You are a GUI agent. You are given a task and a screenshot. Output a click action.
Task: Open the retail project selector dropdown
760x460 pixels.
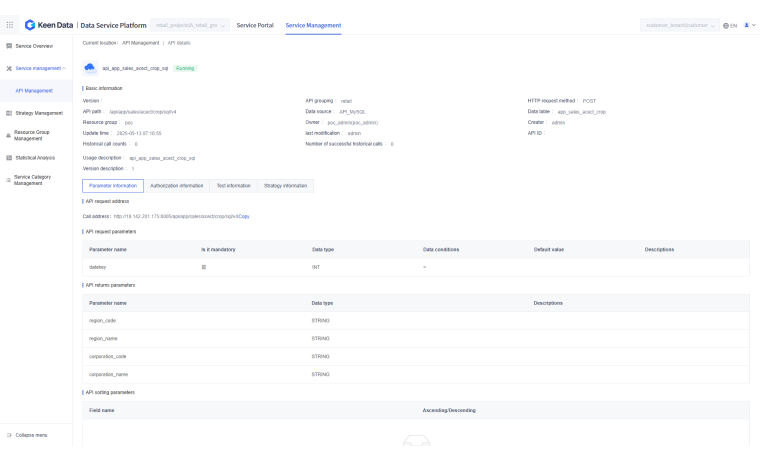click(189, 25)
